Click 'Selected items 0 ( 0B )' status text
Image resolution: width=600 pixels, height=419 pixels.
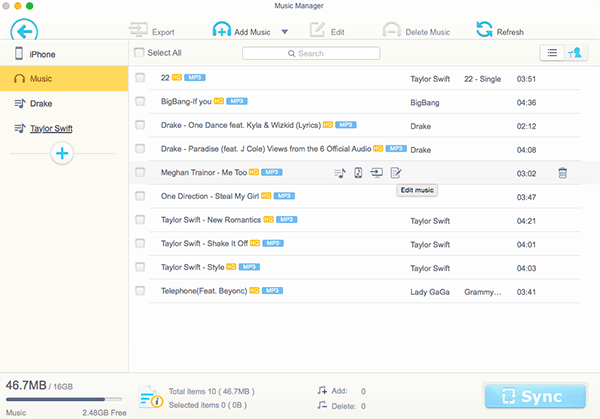point(207,405)
